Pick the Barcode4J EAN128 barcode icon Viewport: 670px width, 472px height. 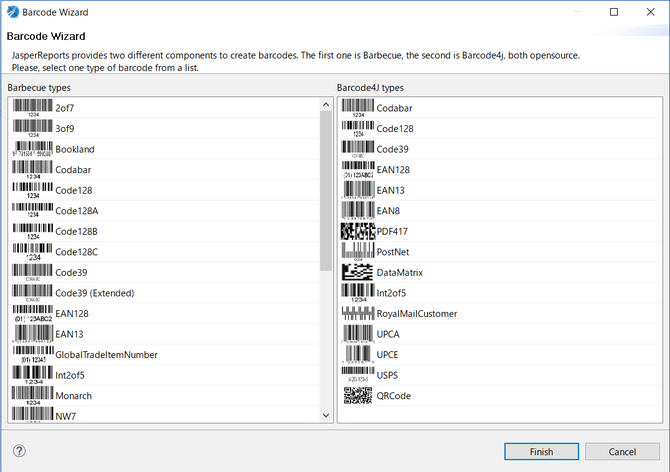pos(358,169)
